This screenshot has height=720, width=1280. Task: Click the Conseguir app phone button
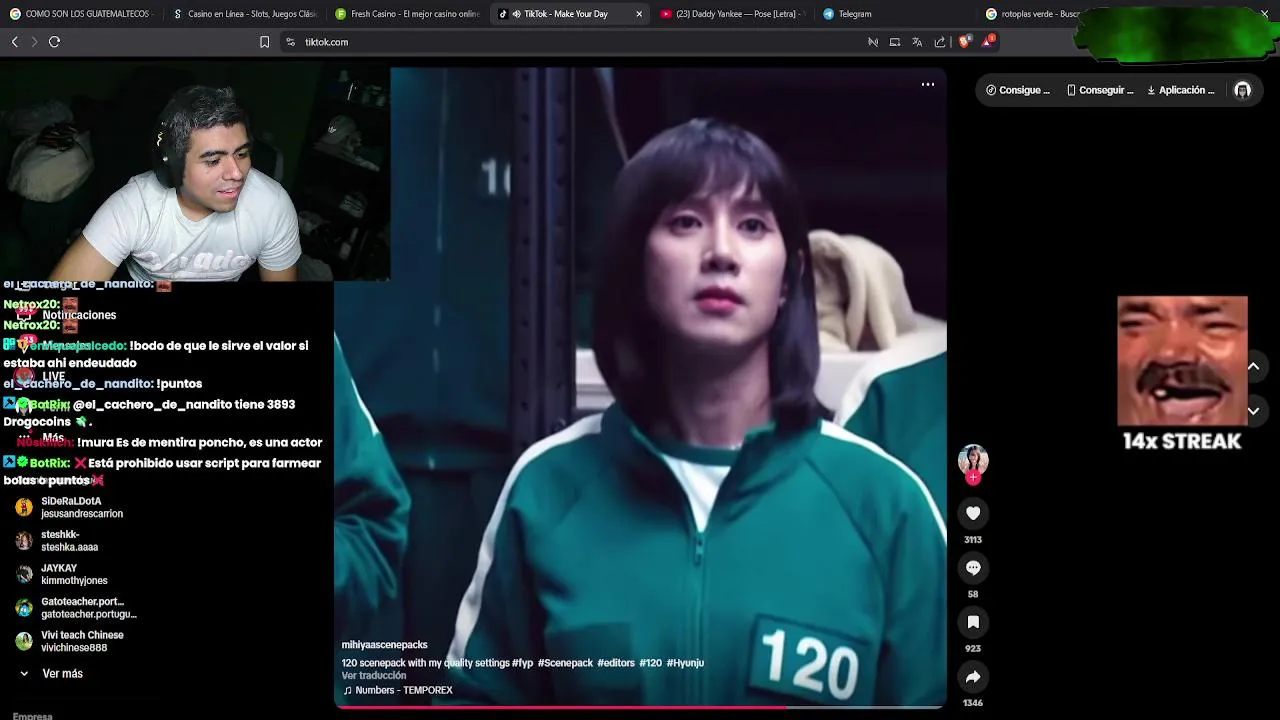point(1099,90)
